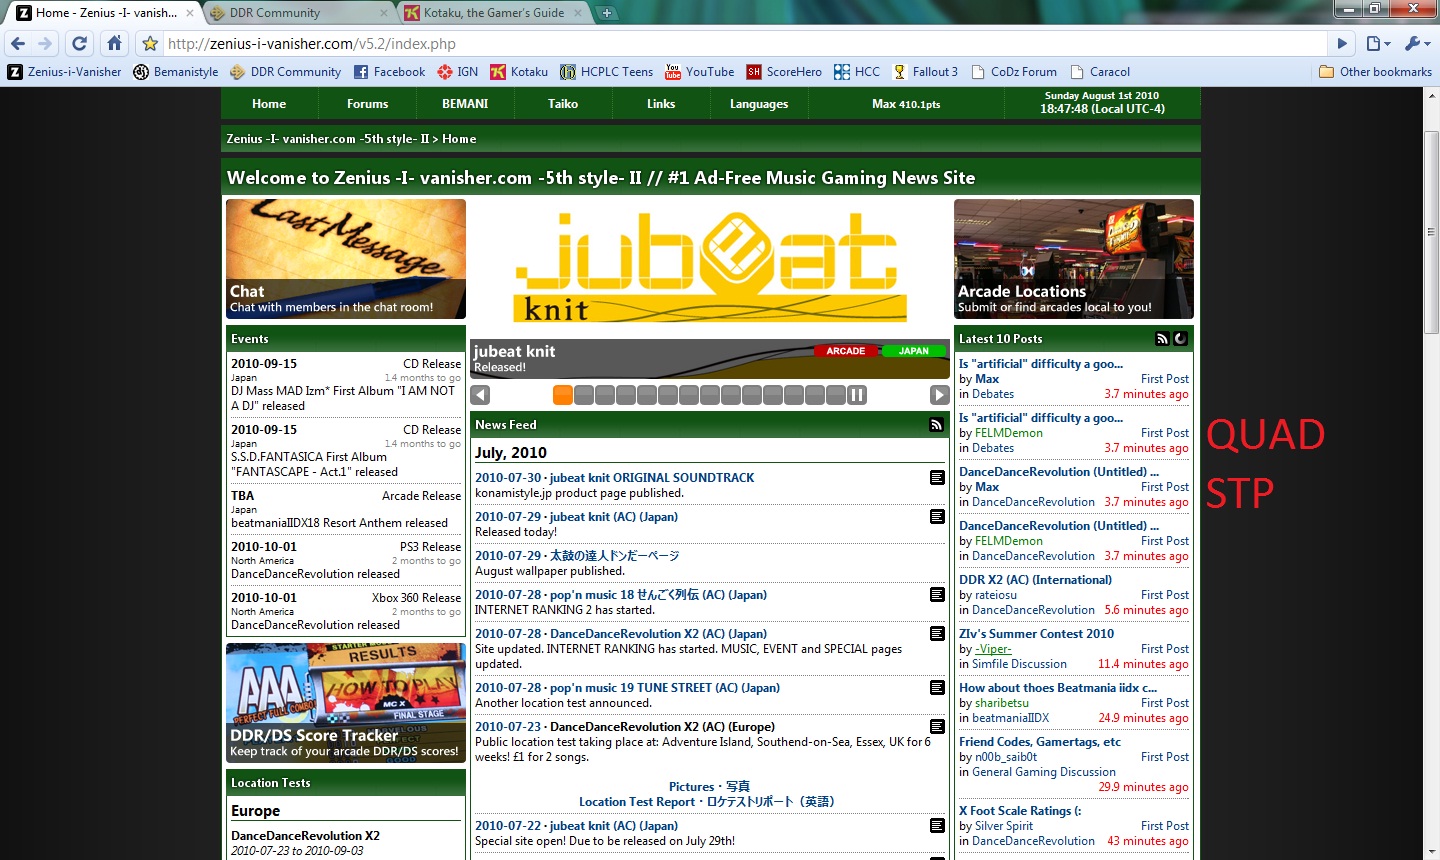Image resolution: width=1440 pixels, height=860 pixels.
Task: Open details icon for 2010-07-28 DanceDanceRevolution X2 news
Action: (x=937, y=634)
